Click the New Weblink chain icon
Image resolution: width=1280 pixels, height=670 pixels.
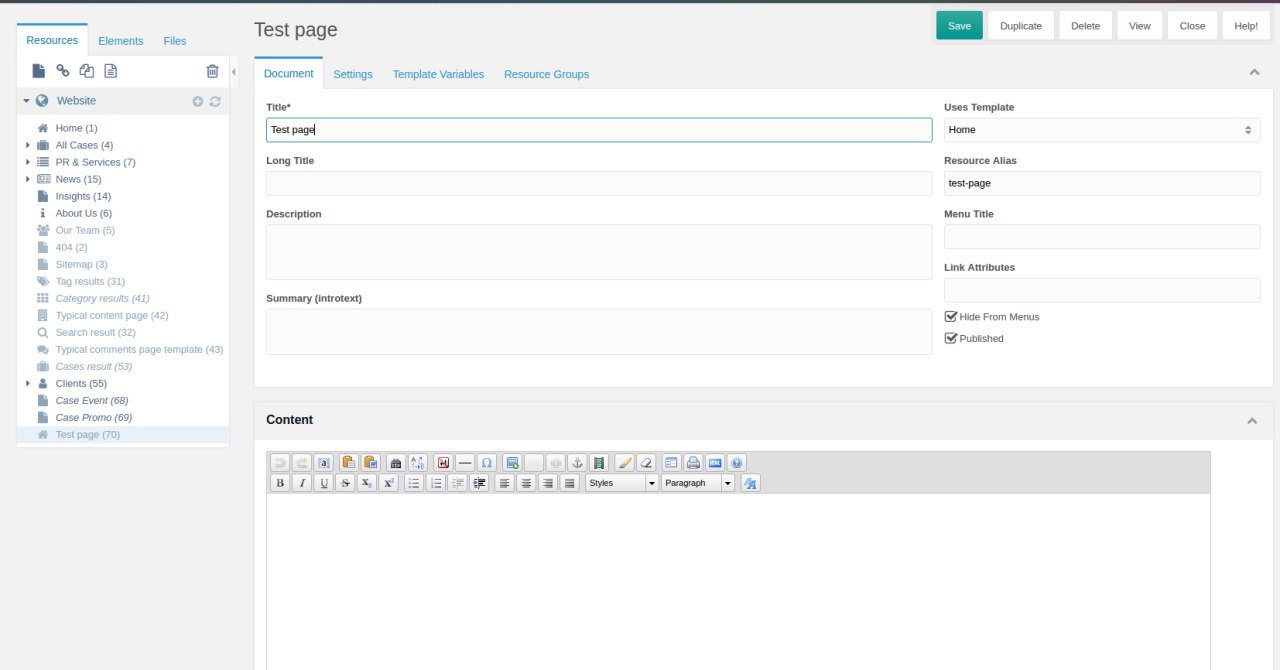click(63, 71)
